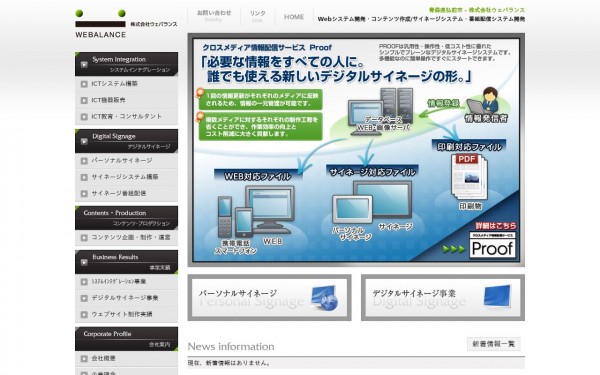Viewport: 600px width, 375px height.
Task: Click 詳細はこちら text in banner
Action: 496,226
